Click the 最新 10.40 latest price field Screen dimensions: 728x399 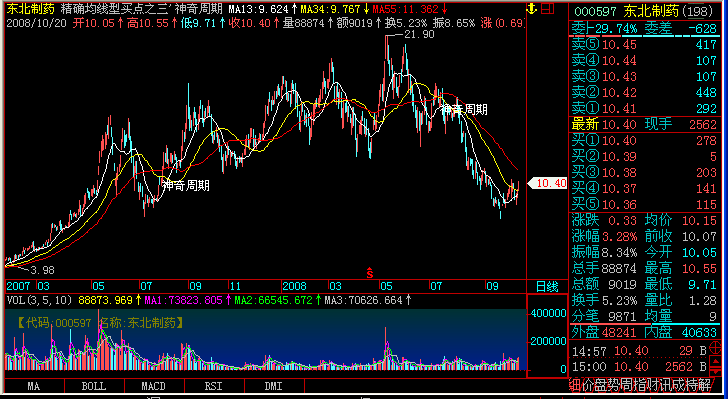tap(604, 124)
